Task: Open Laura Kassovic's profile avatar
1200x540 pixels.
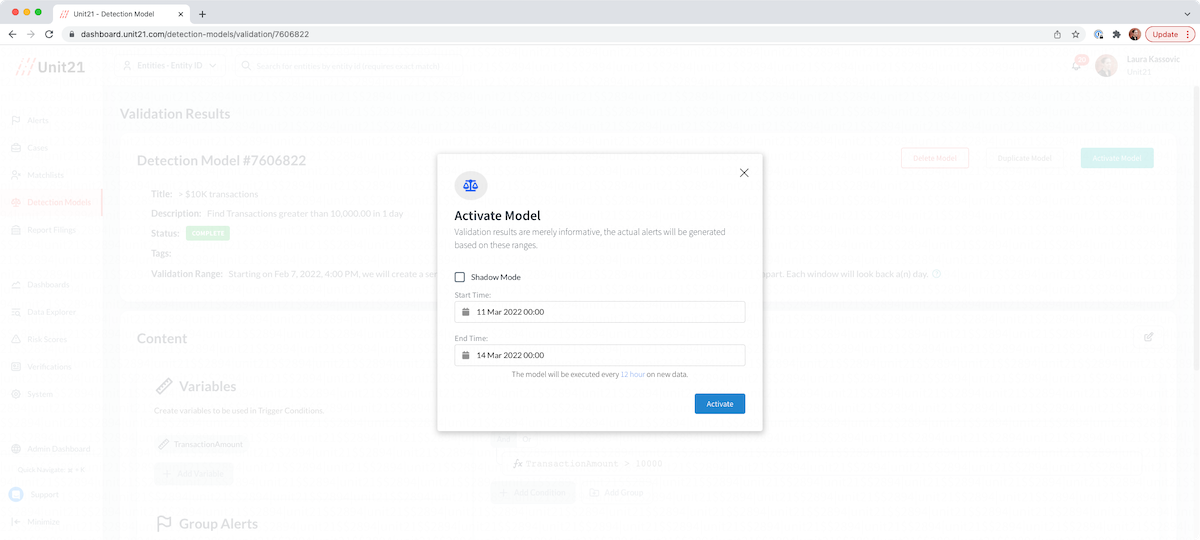Action: pos(1106,66)
